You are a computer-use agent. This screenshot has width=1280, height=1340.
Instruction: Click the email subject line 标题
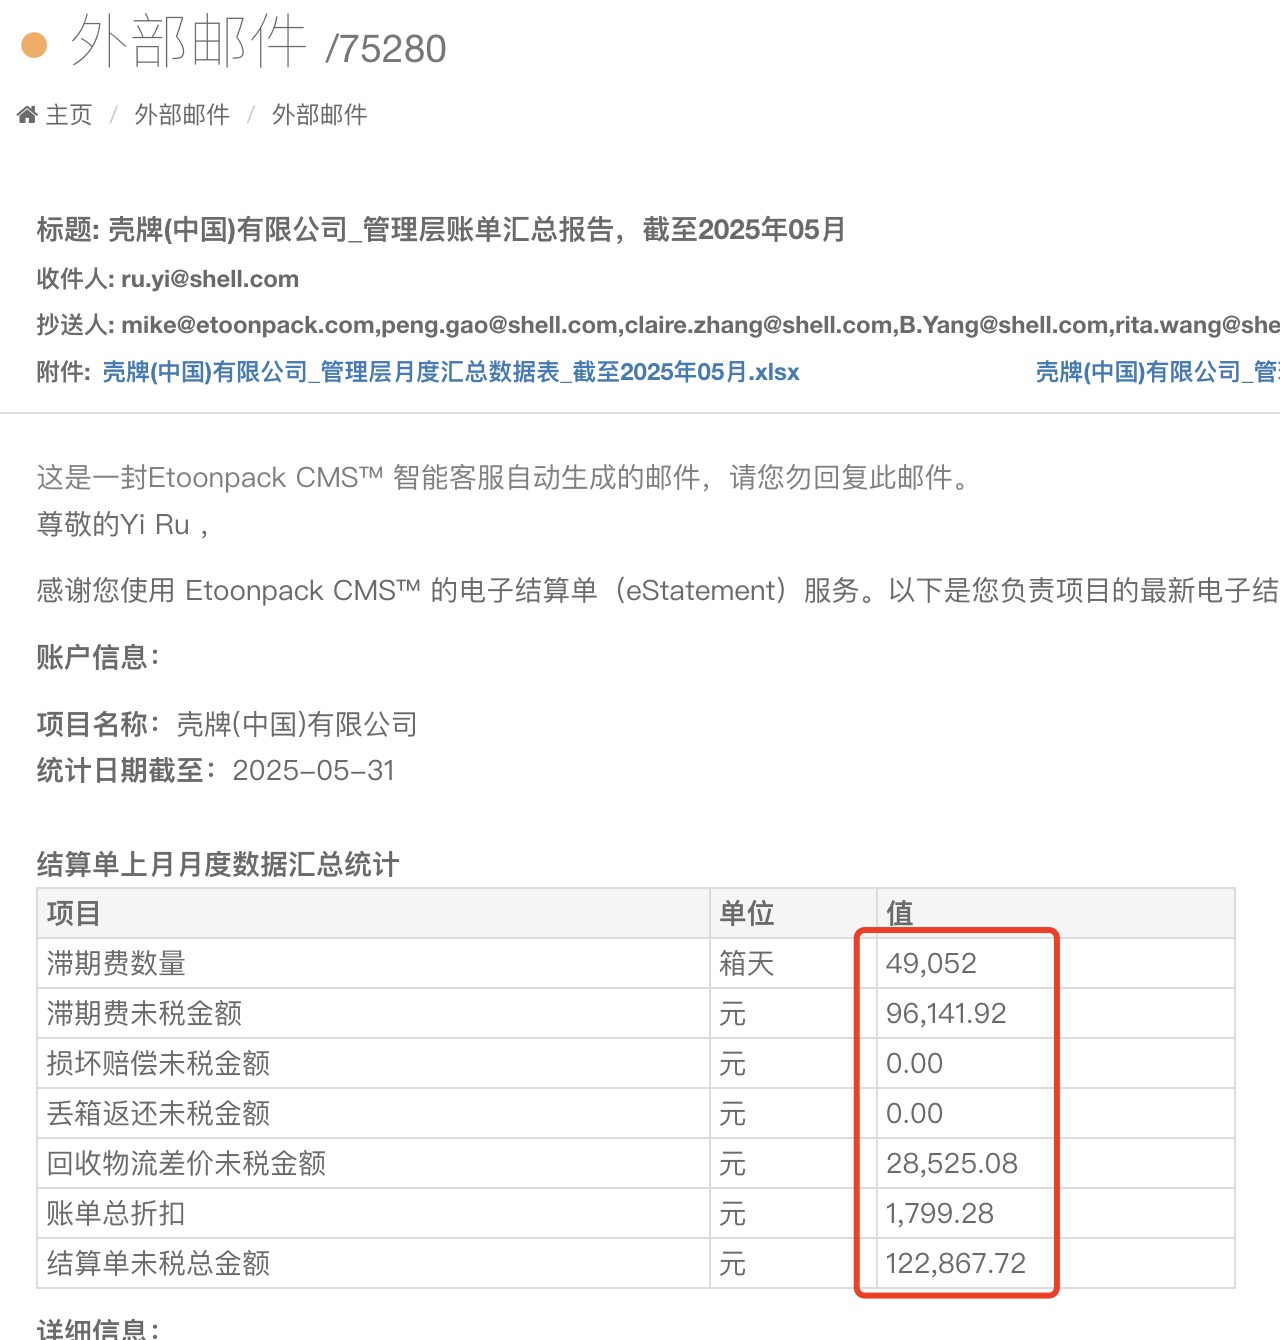[441, 230]
